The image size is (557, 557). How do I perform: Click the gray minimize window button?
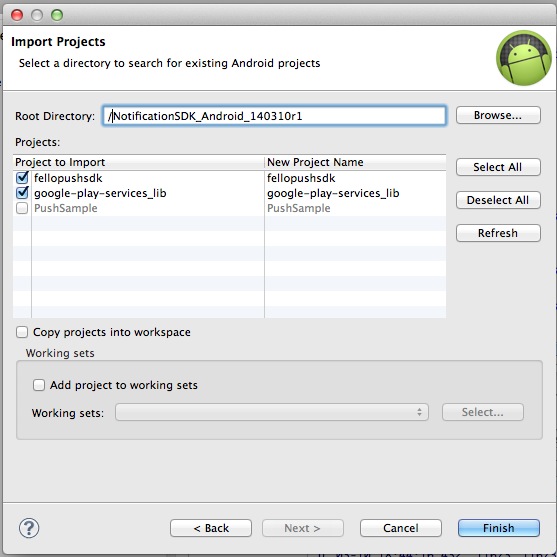[37, 15]
